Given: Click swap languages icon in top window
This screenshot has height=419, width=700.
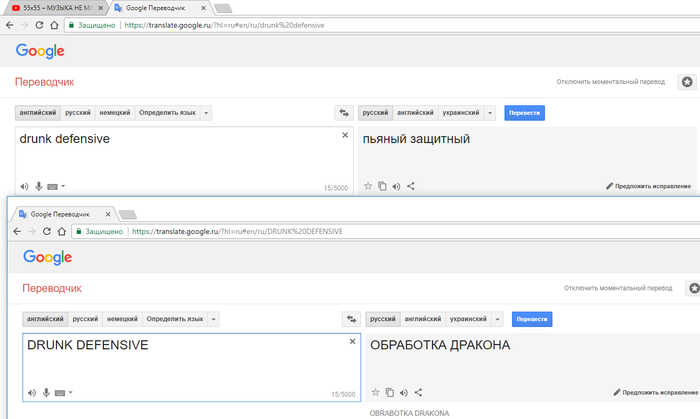Looking at the screenshot, I should pos(344,113).
